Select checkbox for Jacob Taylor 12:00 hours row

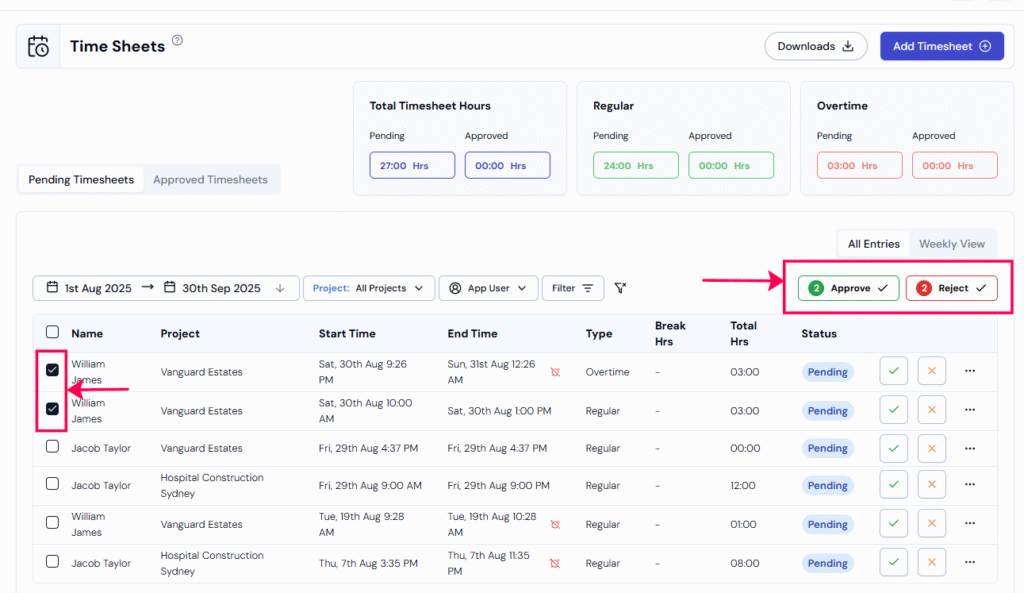(52, 484)
